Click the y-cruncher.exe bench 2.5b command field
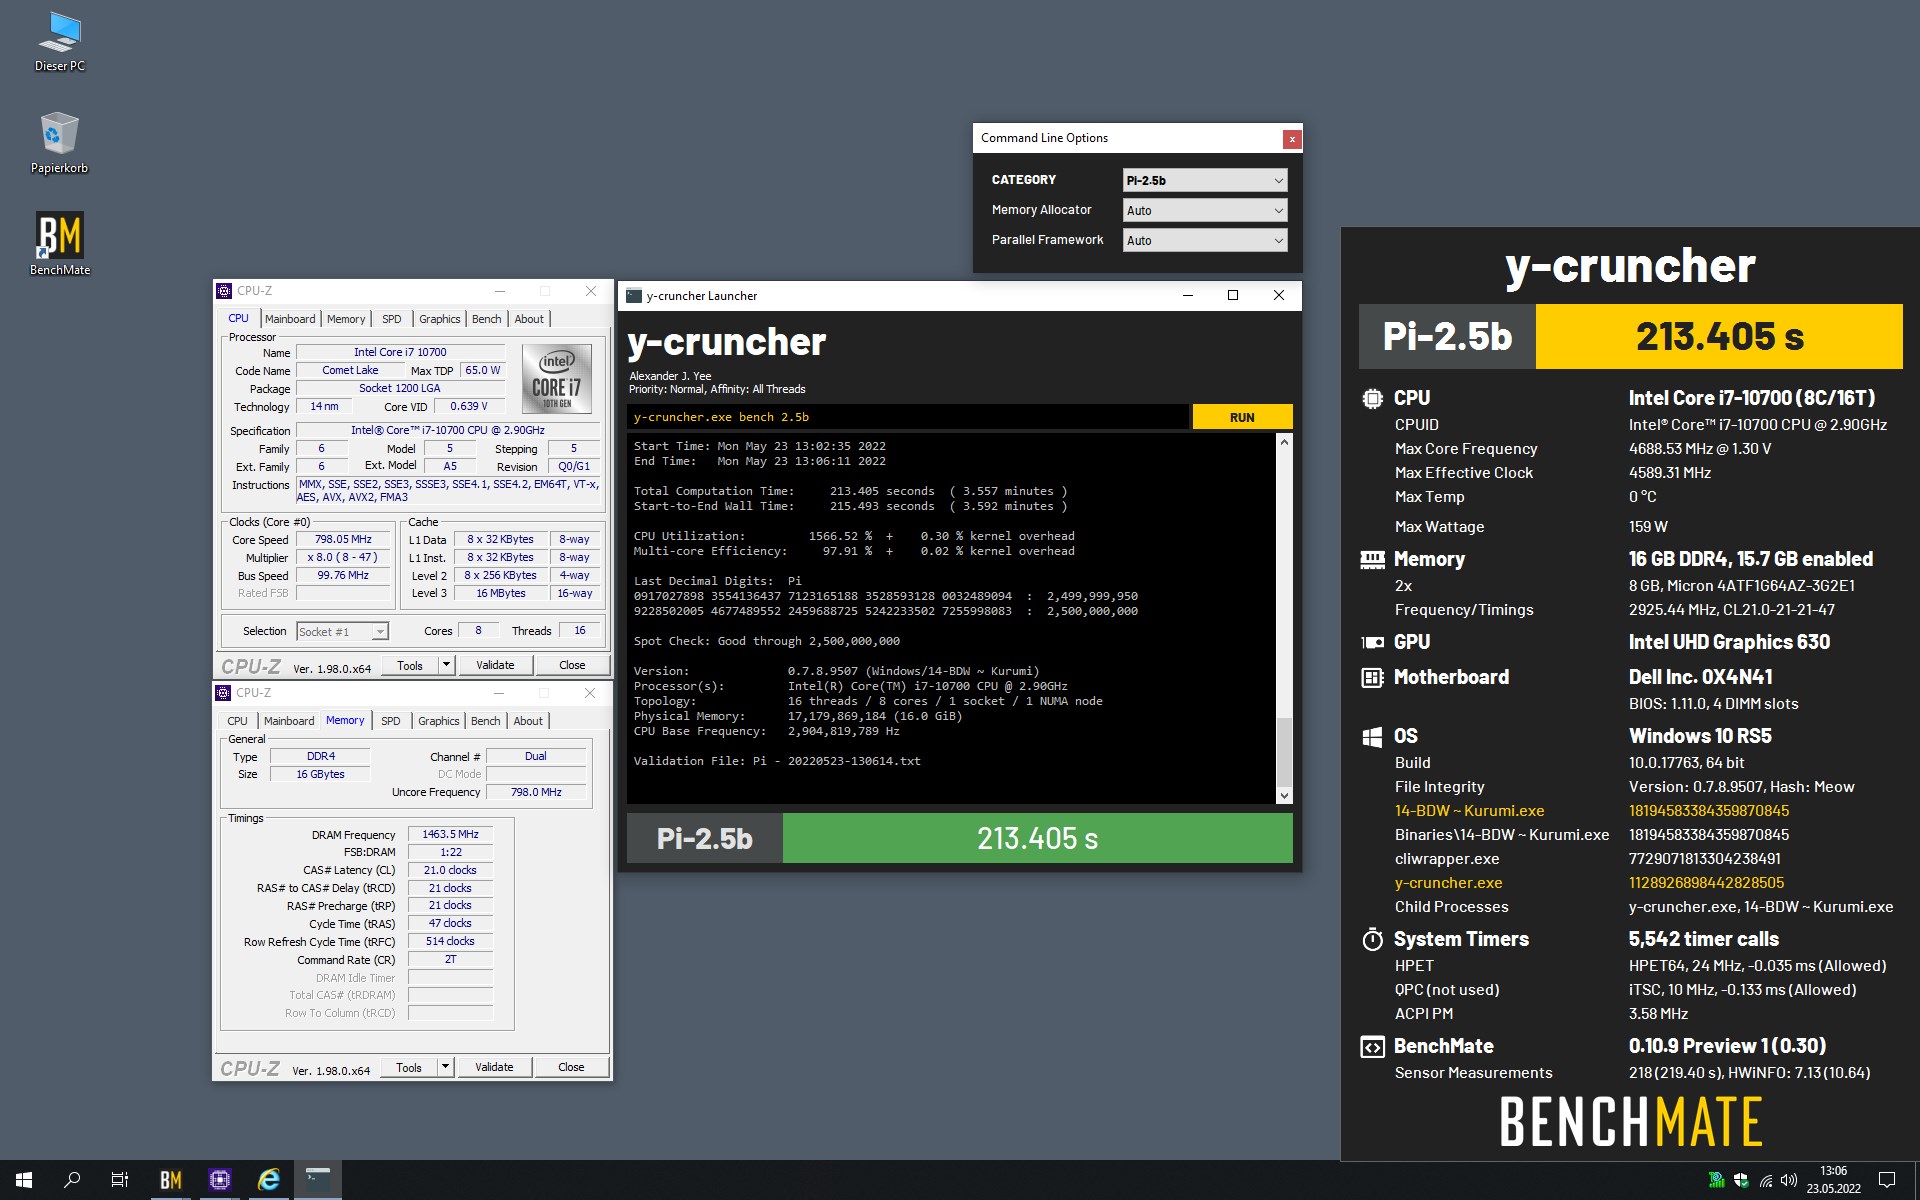This screenshot has width=1920, height=1200. tap(908, 417)
